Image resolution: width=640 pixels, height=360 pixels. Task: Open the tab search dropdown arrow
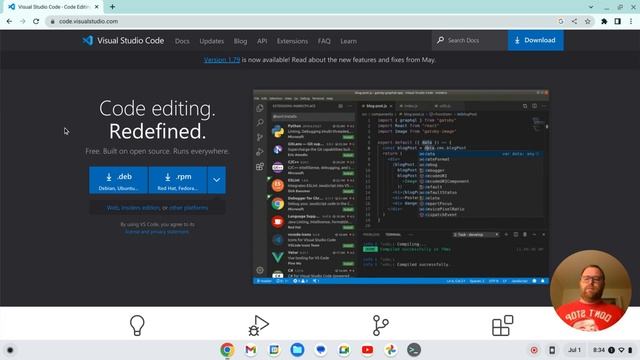coord(591,7)
